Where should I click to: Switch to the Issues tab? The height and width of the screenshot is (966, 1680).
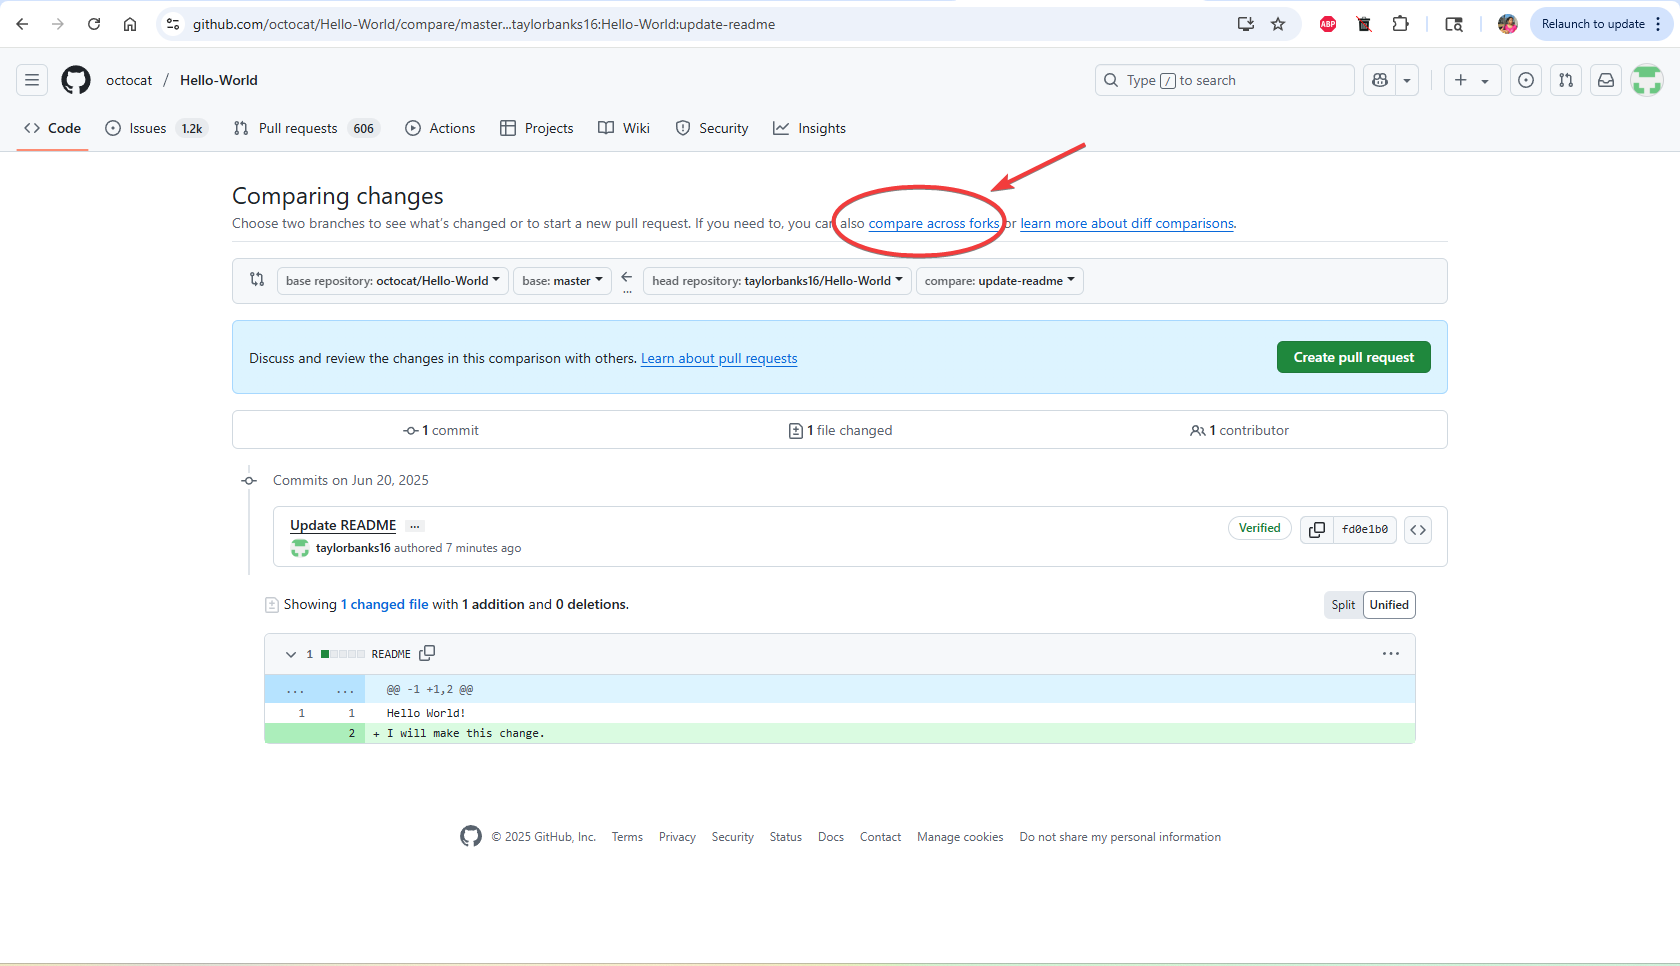coord(156,128)
